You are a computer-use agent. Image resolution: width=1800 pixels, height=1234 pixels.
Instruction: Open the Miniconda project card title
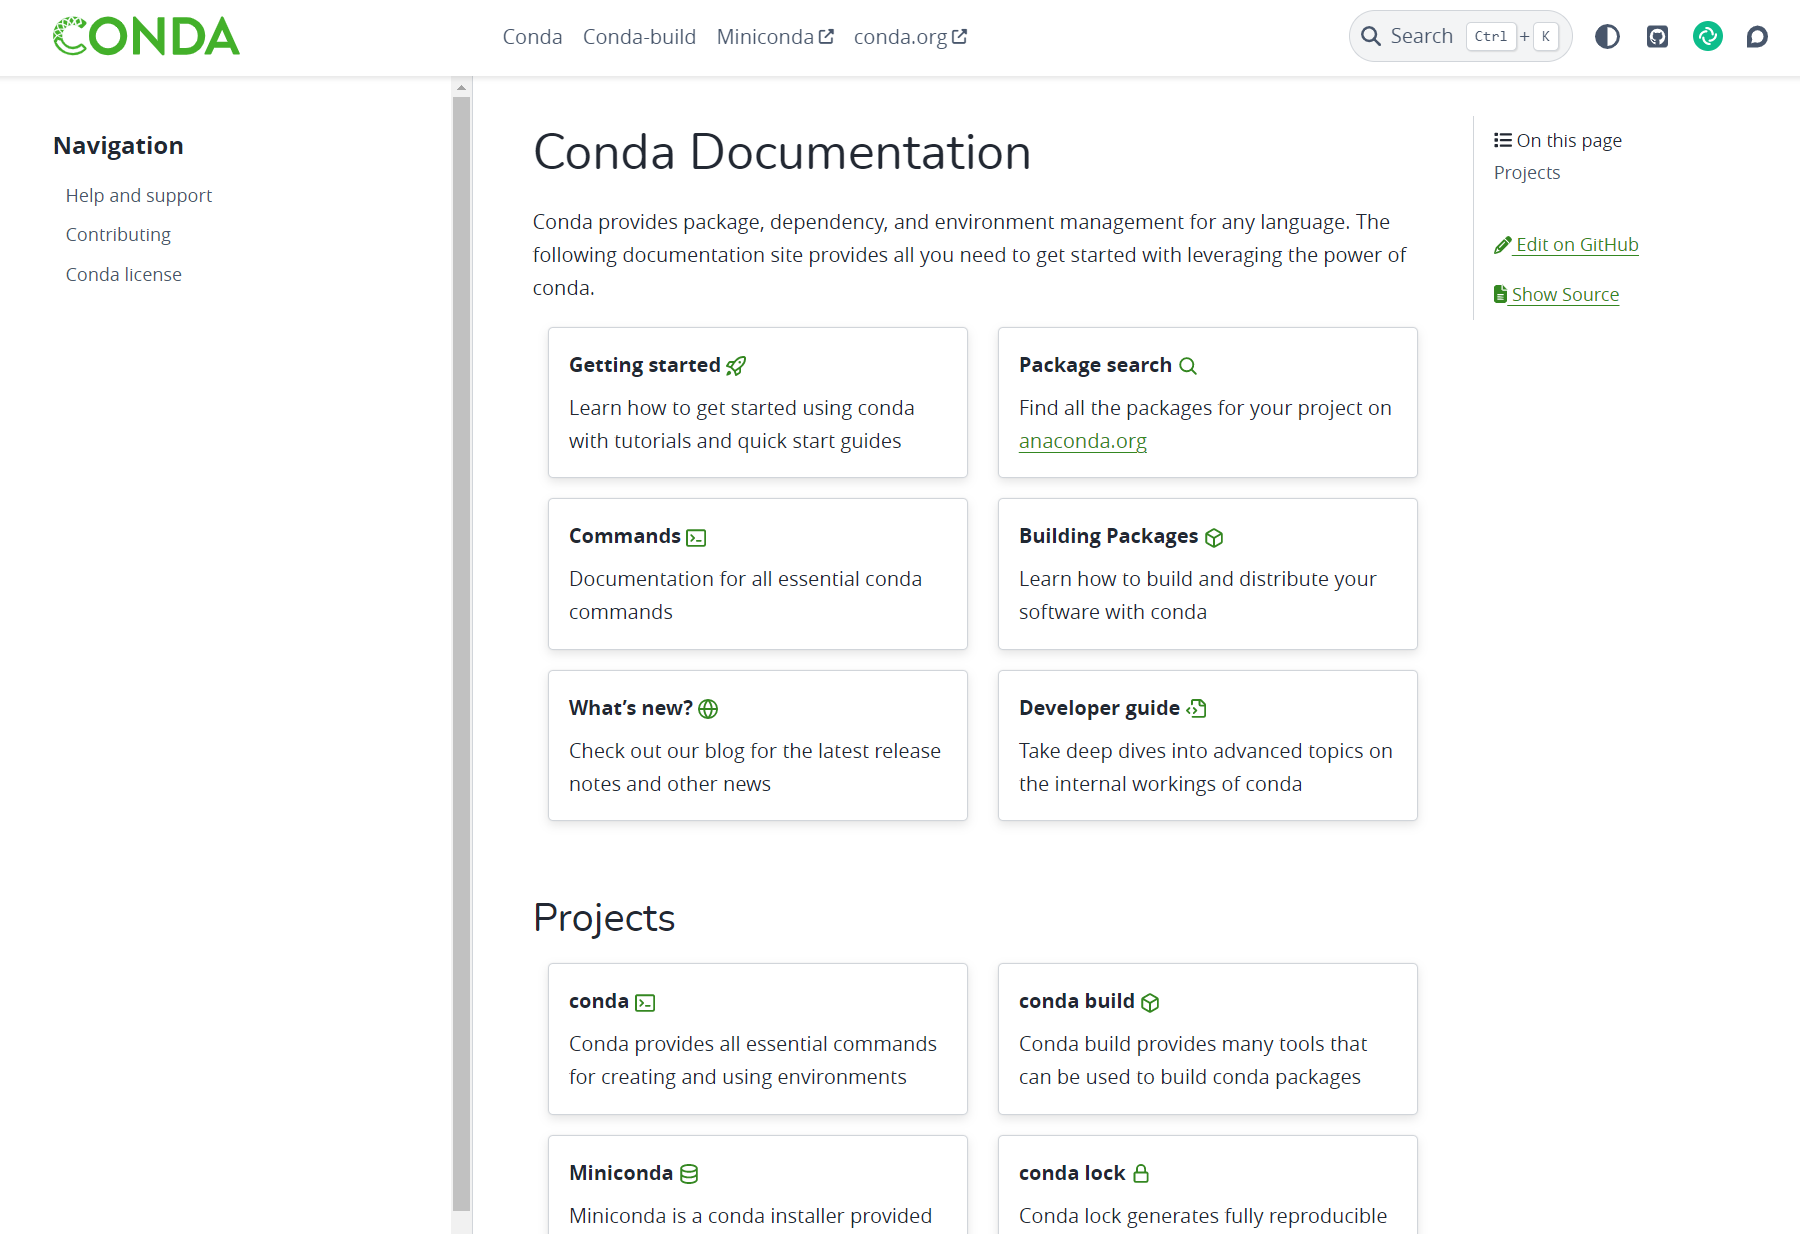point(621,1173)
